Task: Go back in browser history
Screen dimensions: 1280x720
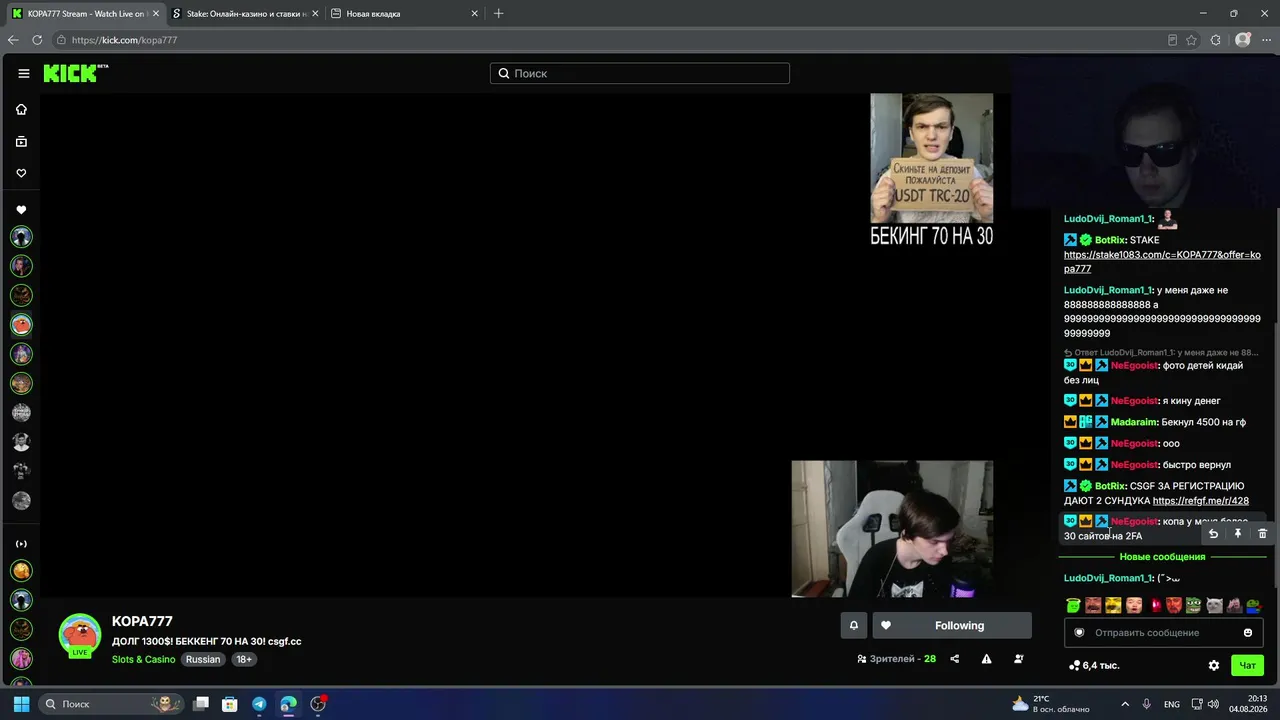Action: click(x=13, y=40)
